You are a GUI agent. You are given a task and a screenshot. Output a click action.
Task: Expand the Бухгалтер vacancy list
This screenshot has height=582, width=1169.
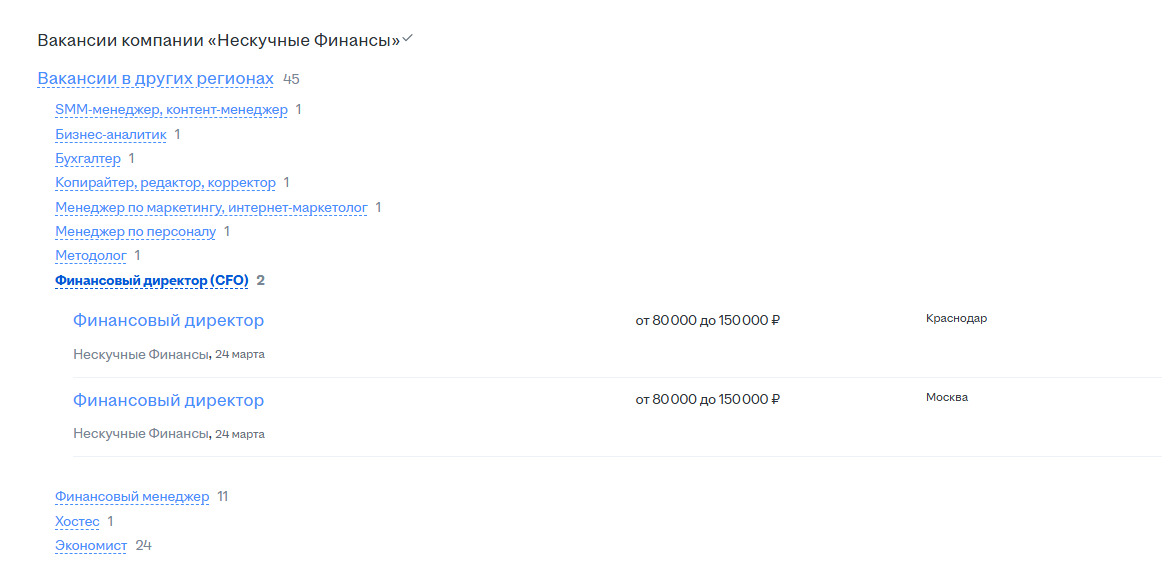[x=88, y=158]
